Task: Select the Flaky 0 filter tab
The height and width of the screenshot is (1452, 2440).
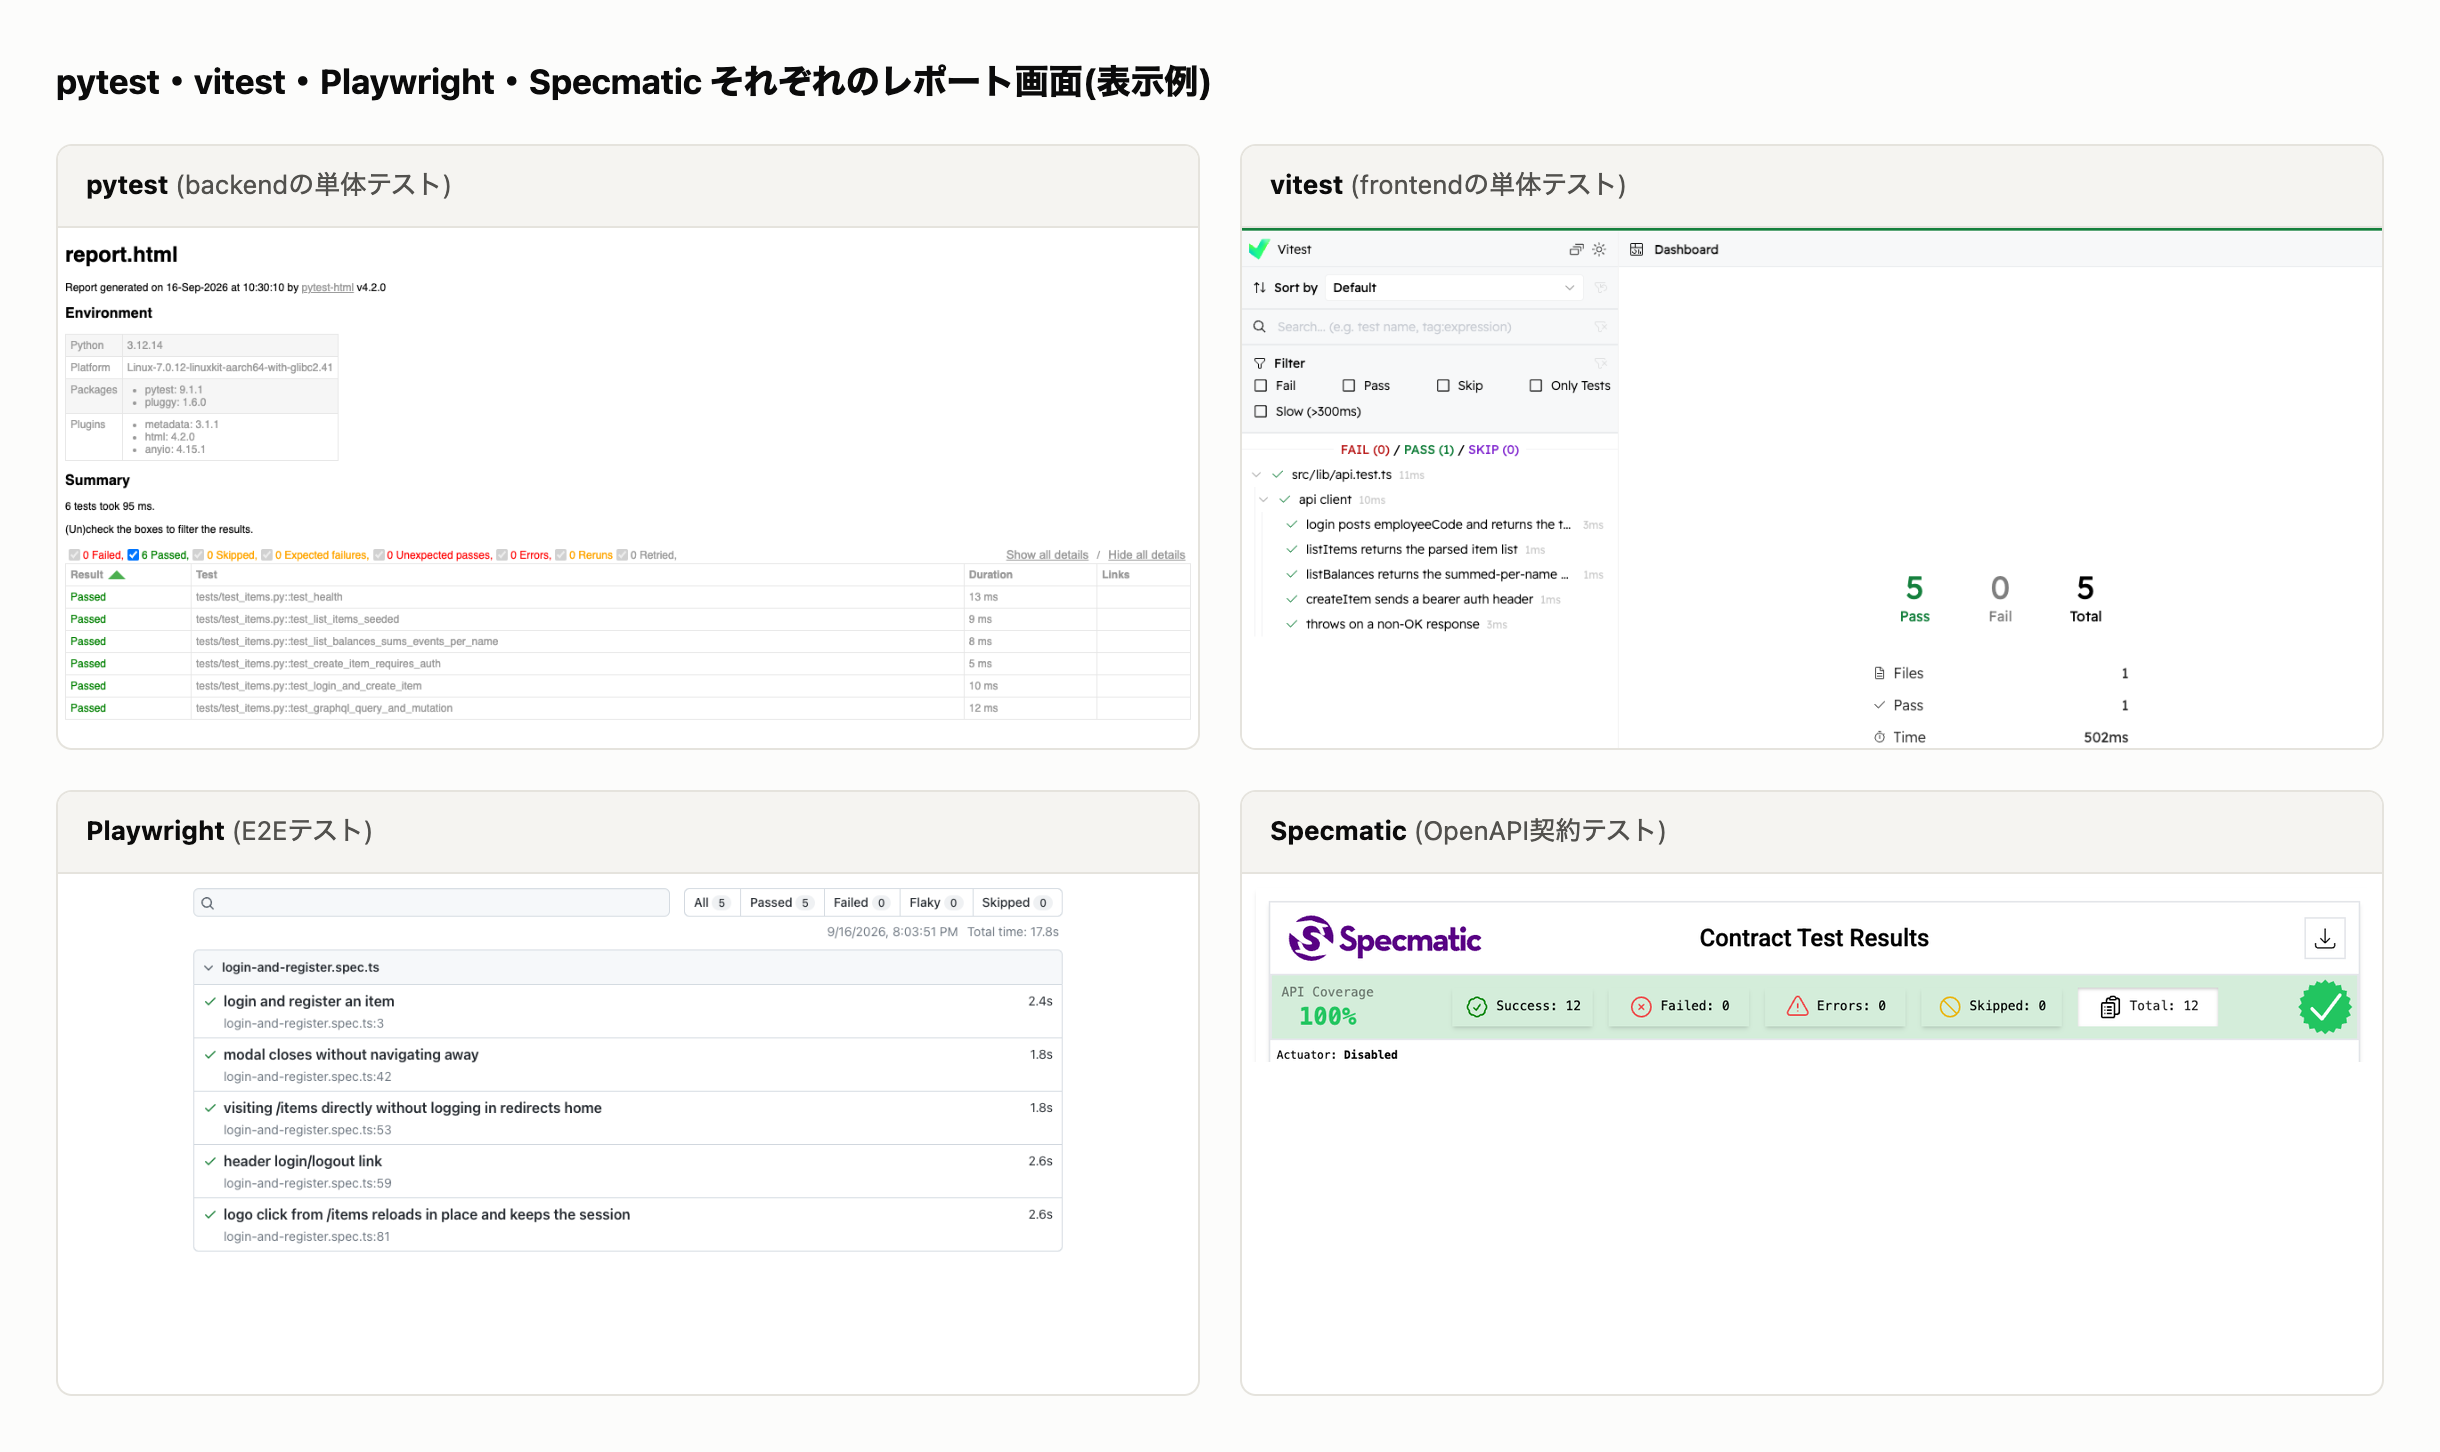Action: tap(935, 903)
